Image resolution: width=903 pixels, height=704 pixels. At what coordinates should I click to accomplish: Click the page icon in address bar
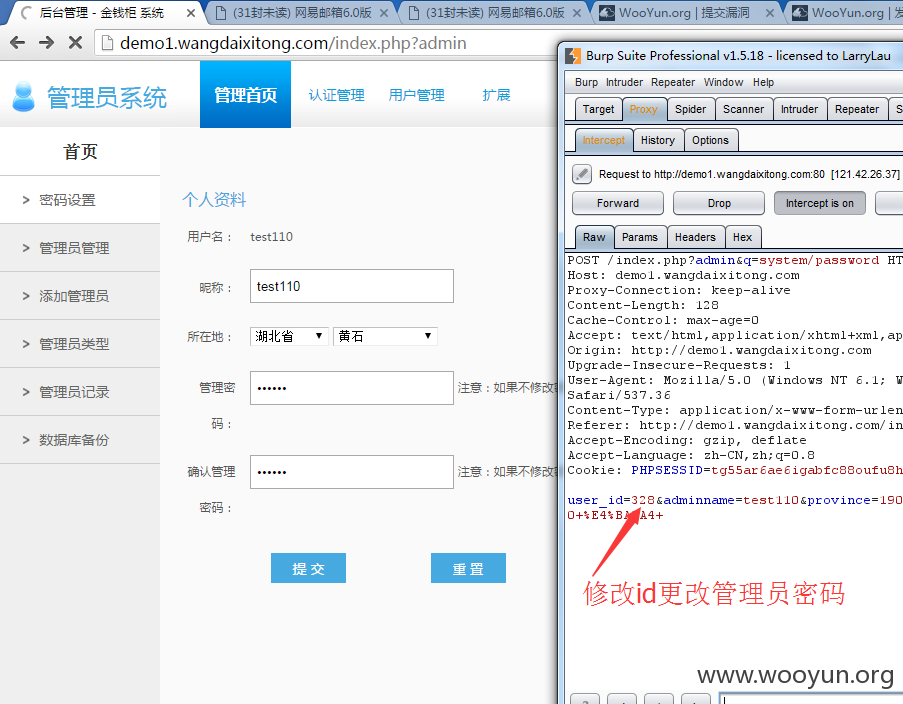107,43
